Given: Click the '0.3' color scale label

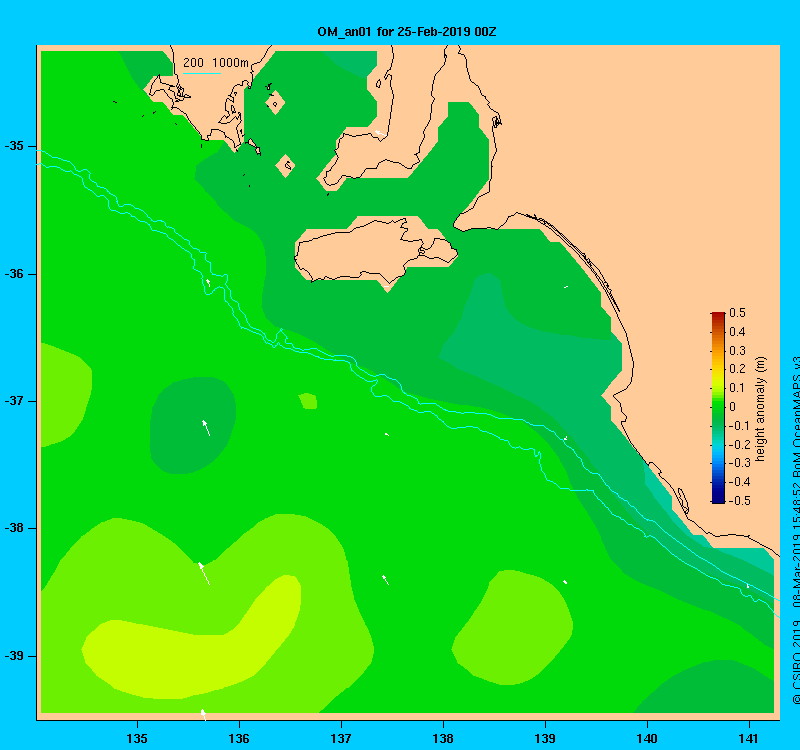Looking at the screenshot, I should coord(737,351).
